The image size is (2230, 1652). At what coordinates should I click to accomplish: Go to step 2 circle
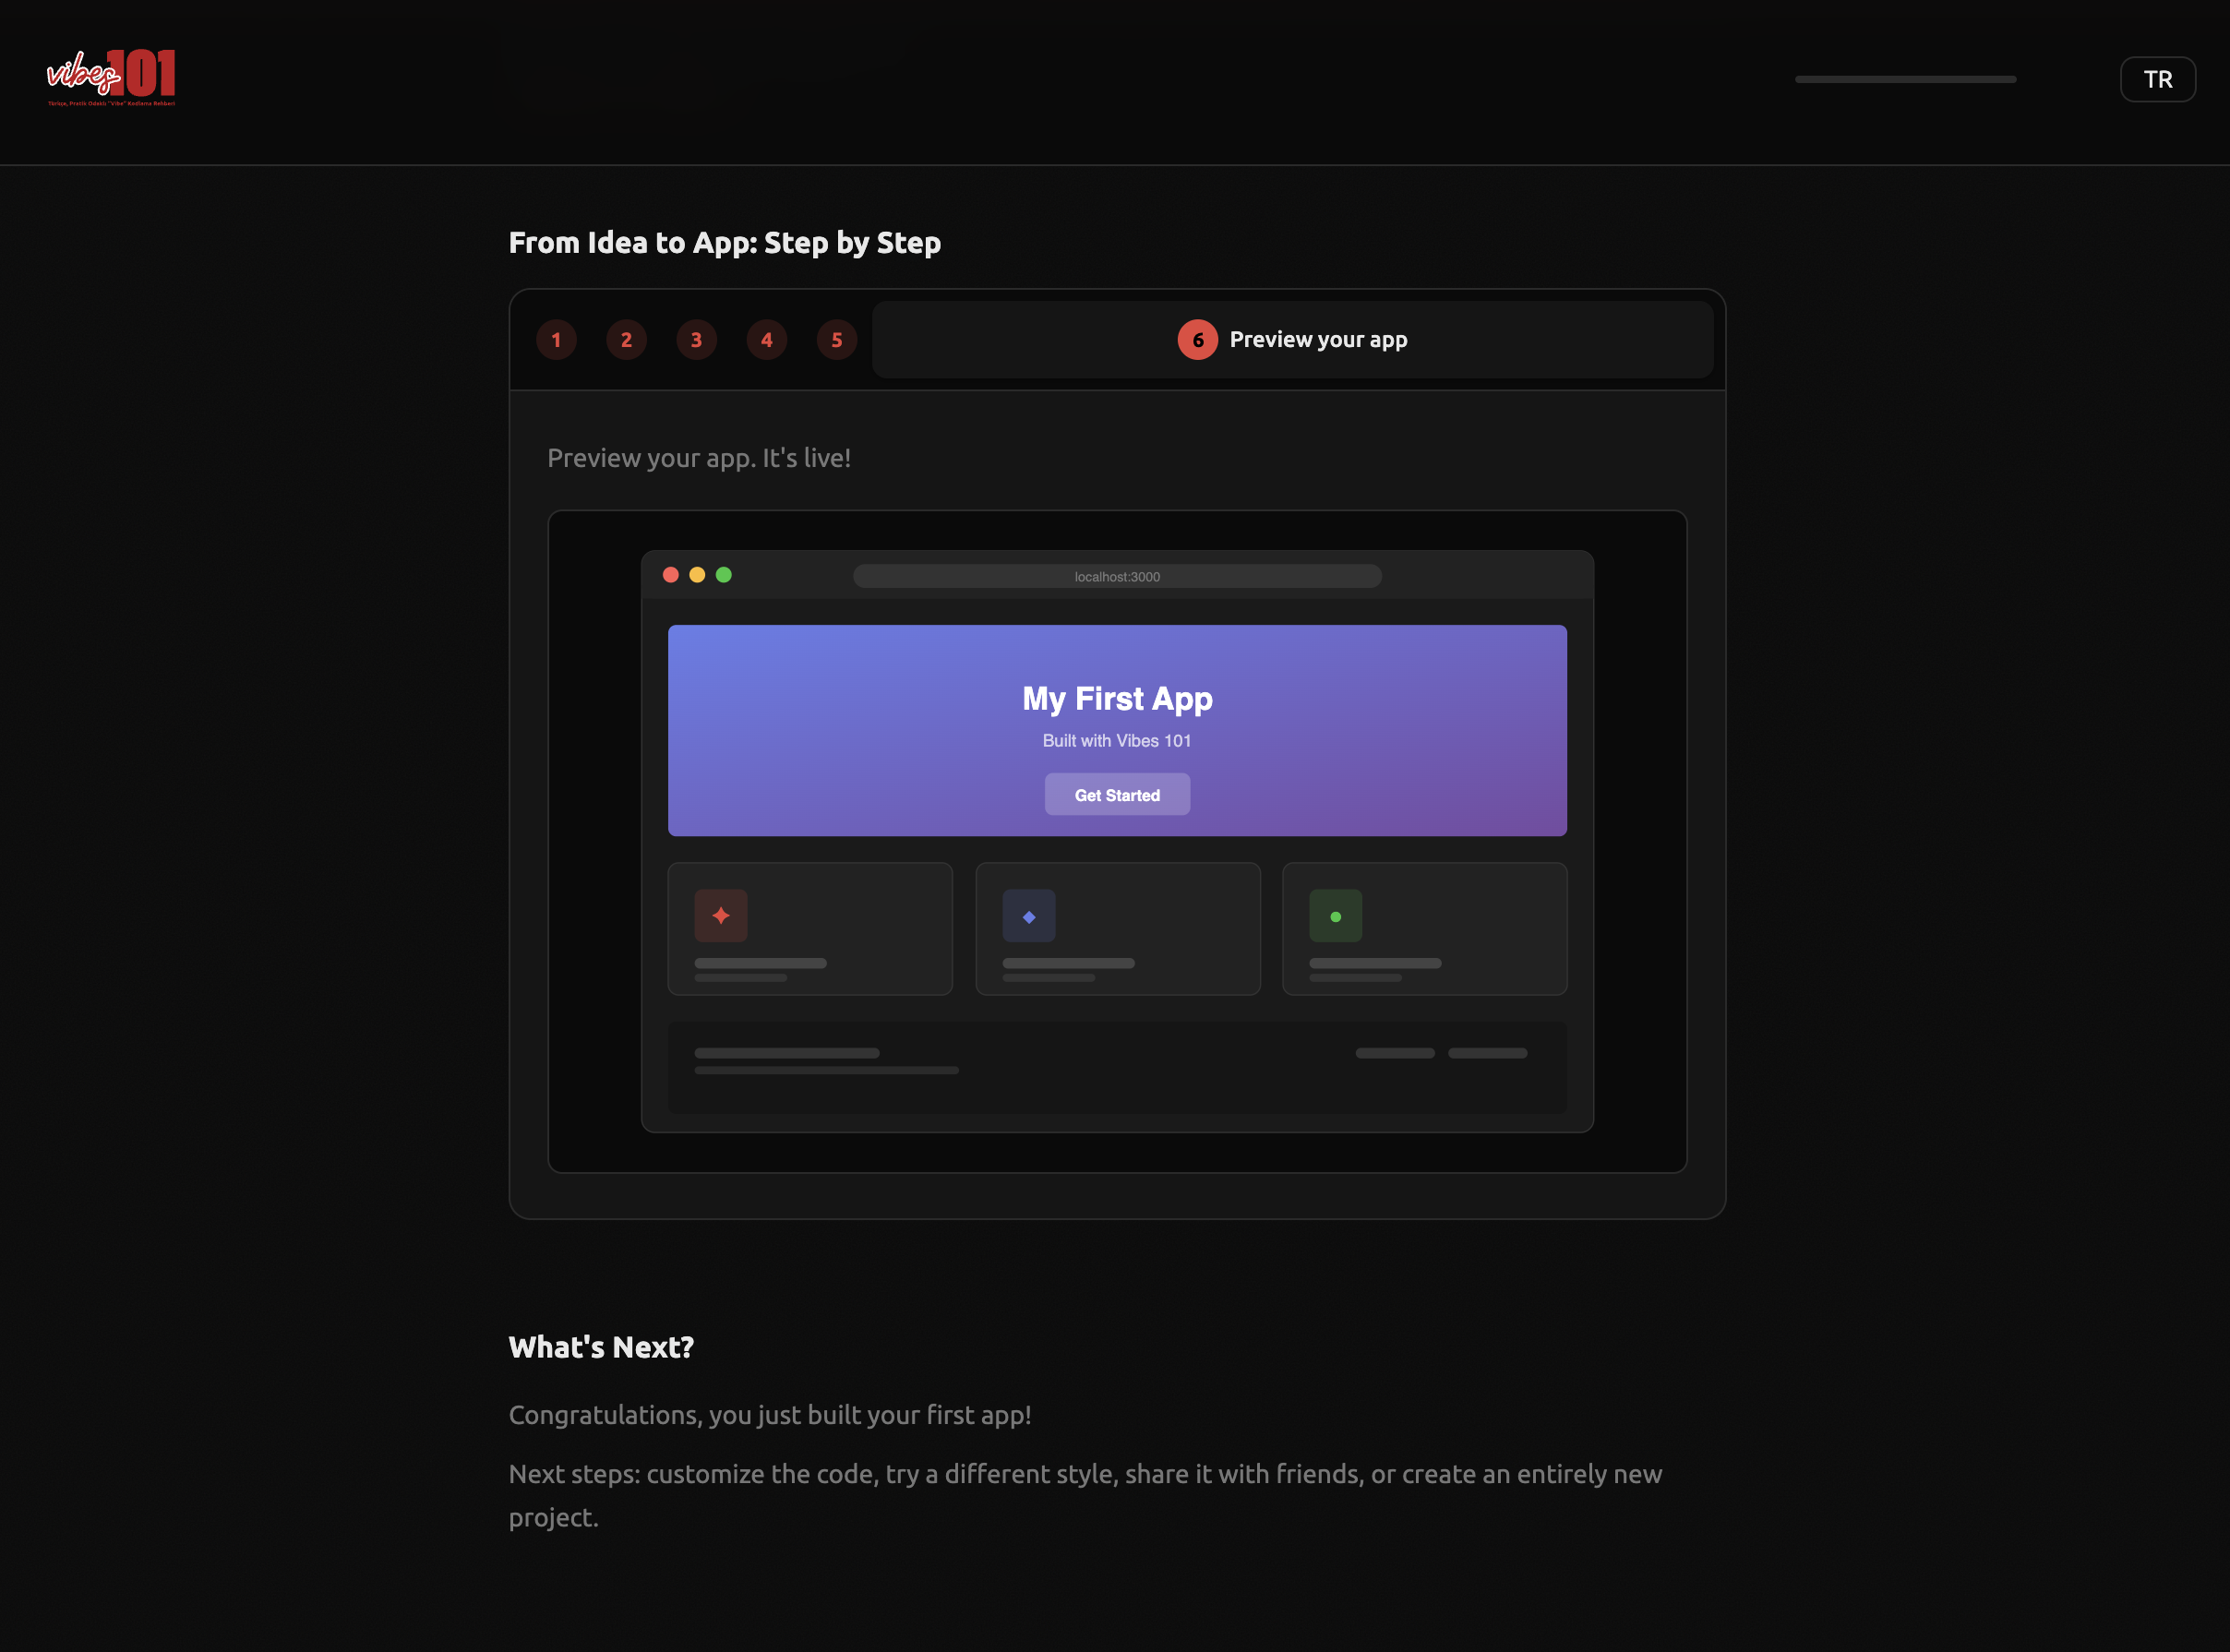click(626, 340)
